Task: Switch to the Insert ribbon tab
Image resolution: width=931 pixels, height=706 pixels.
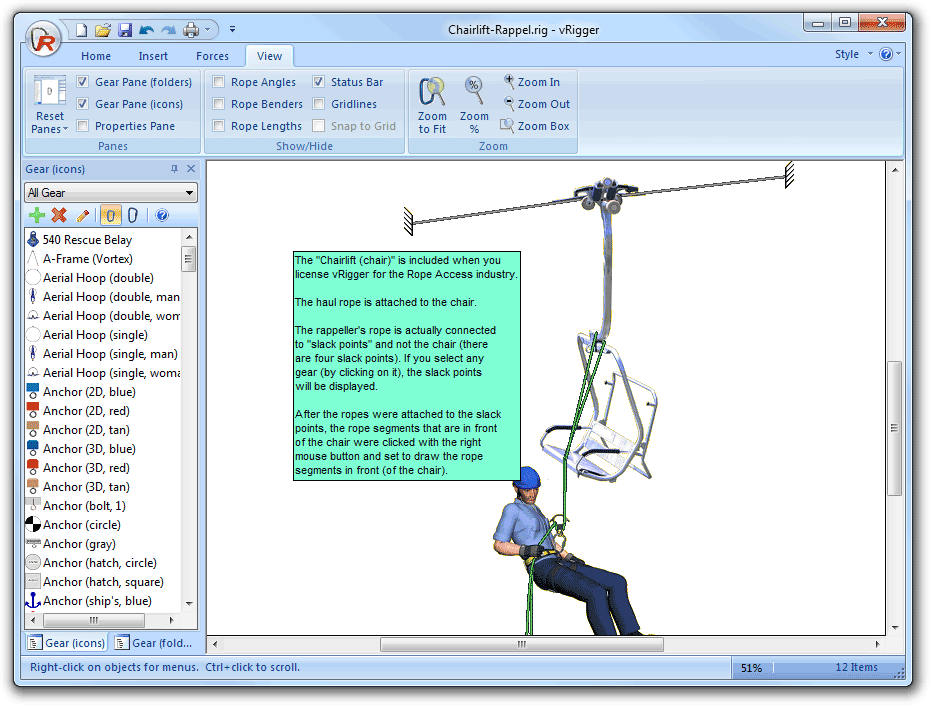Action: (x=153, y=56)
